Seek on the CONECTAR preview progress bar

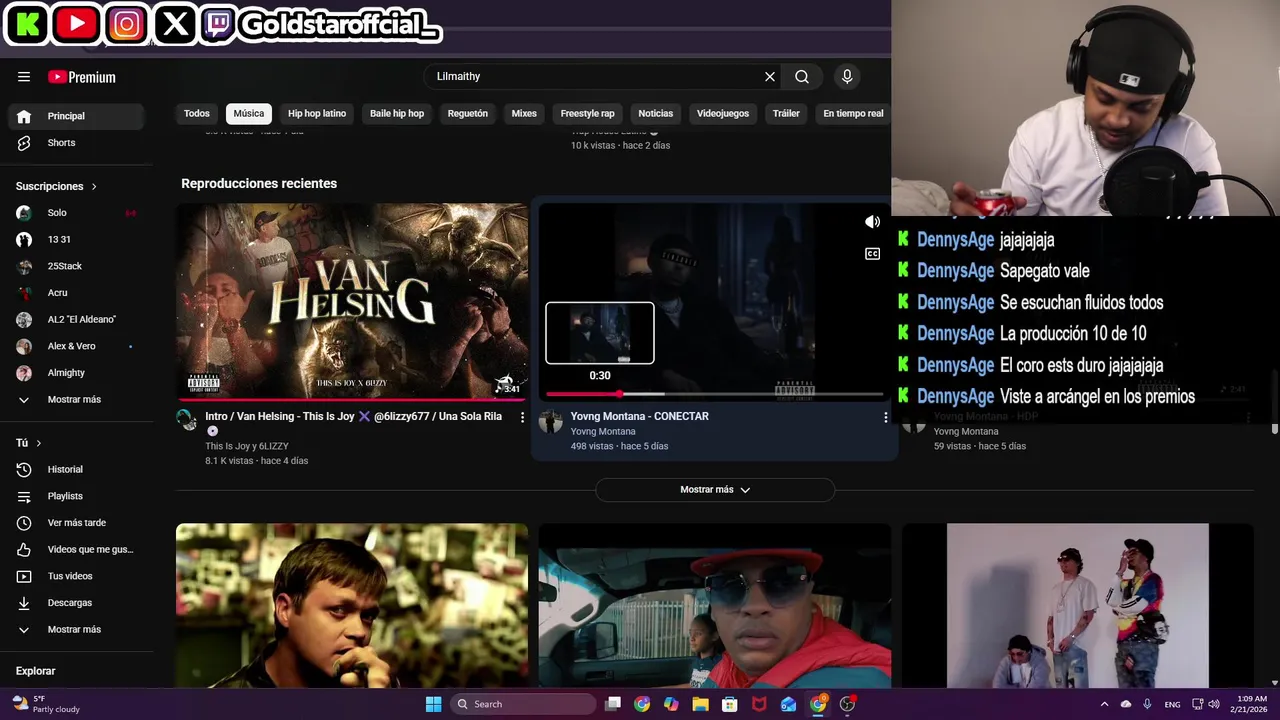point(713,395)
